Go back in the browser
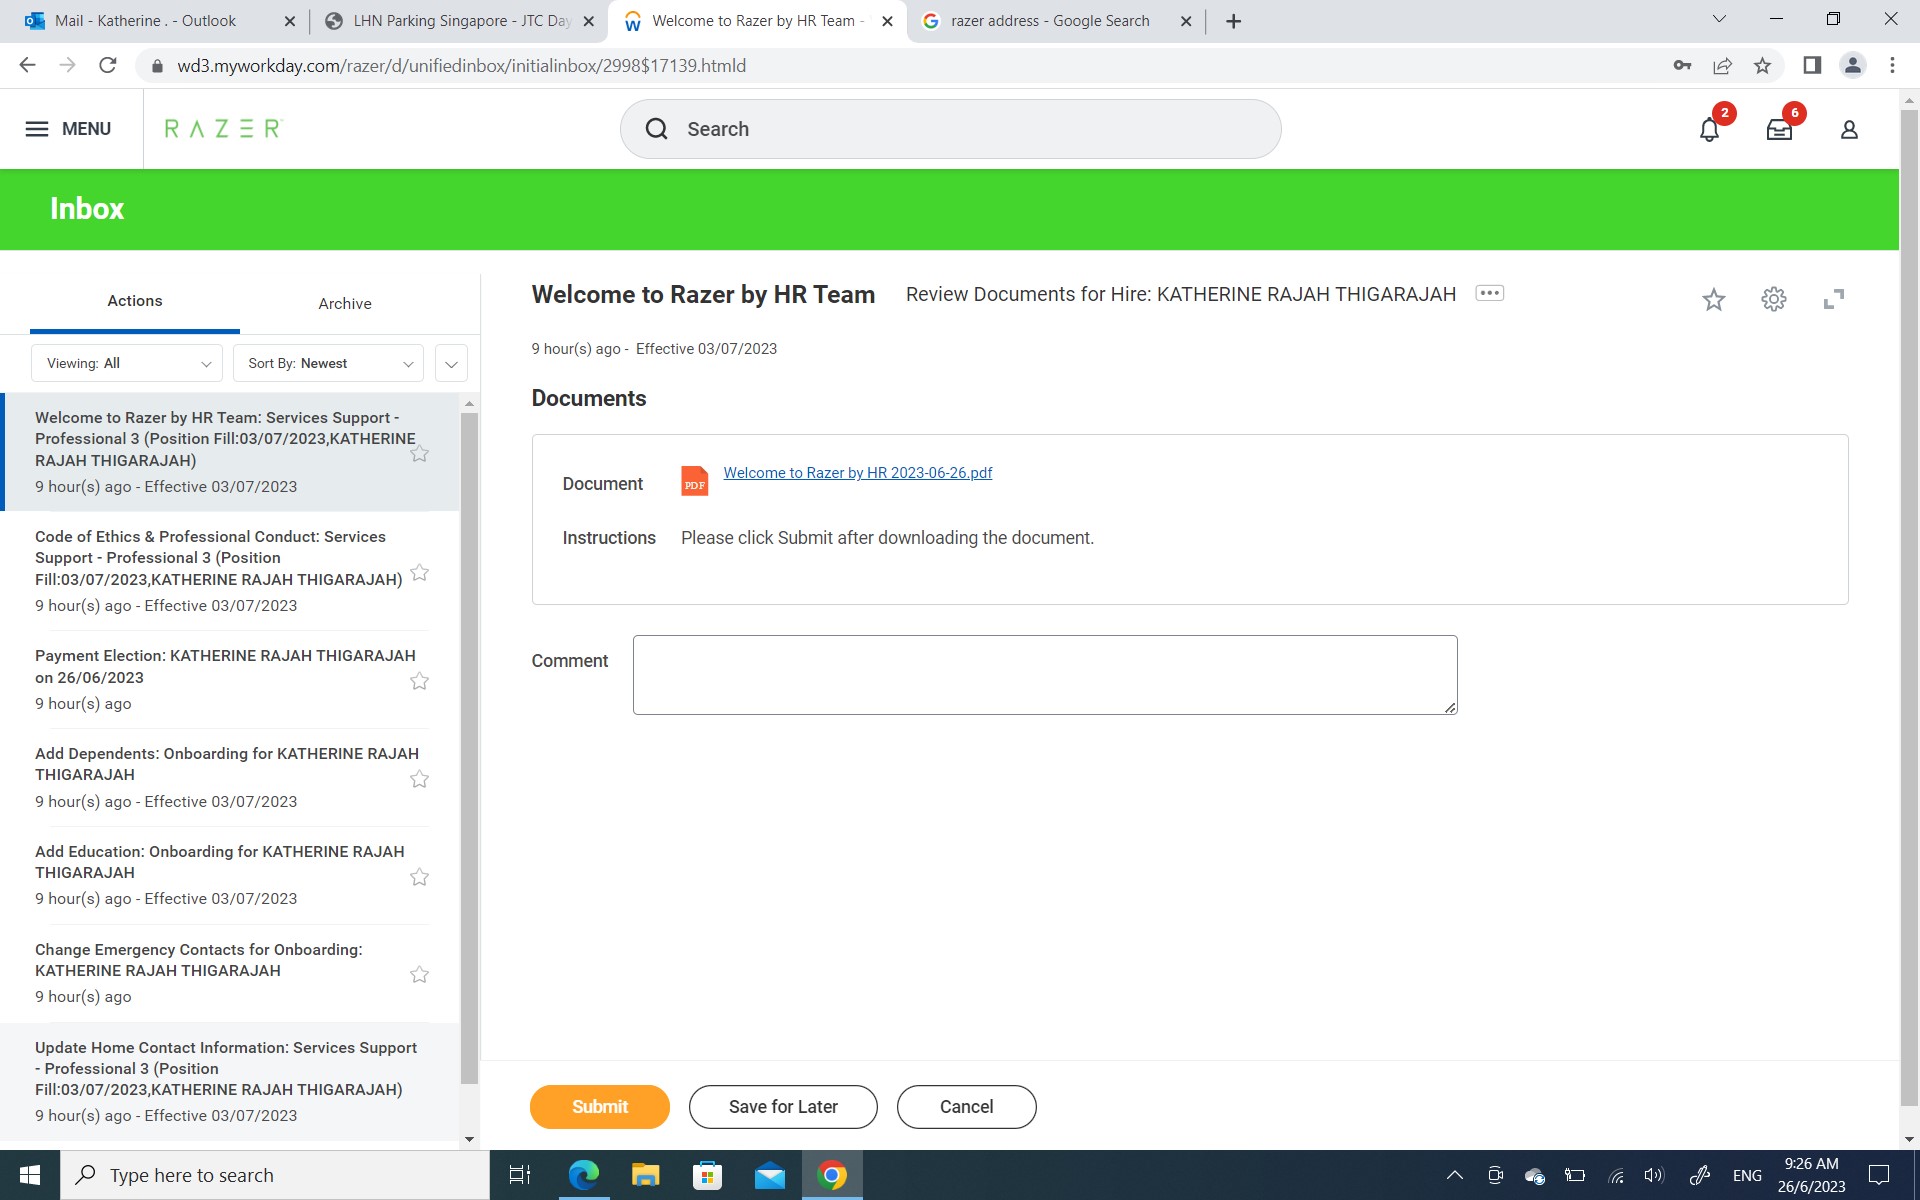This screenshot has width=1920, height=1200. [27, 65]
